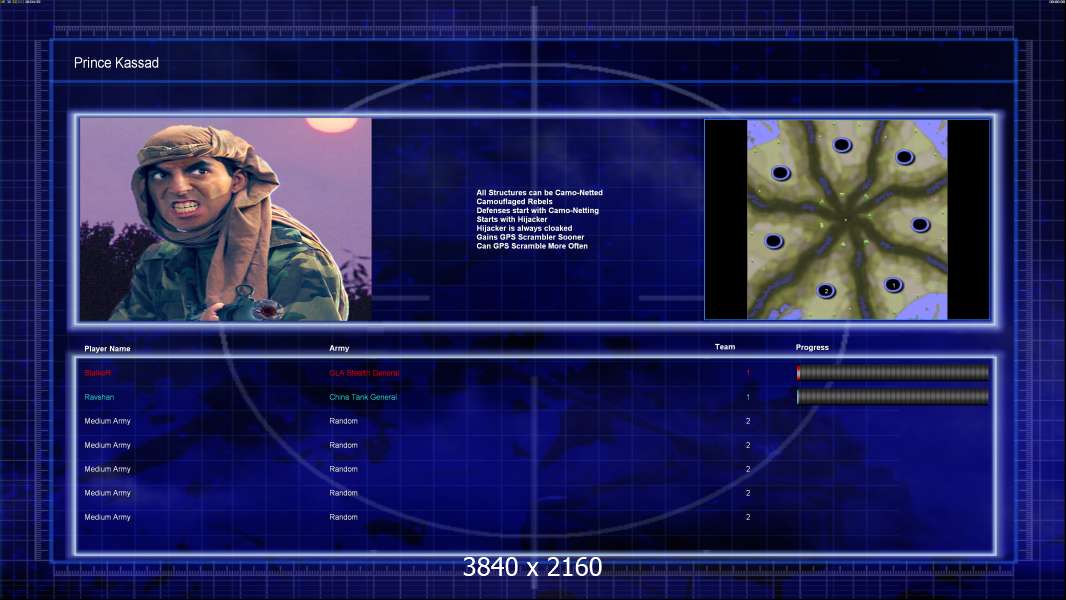Viewport: 1066px width, 600px height.
Task: Click the 'Team' column header
Action: click(725, 347)
